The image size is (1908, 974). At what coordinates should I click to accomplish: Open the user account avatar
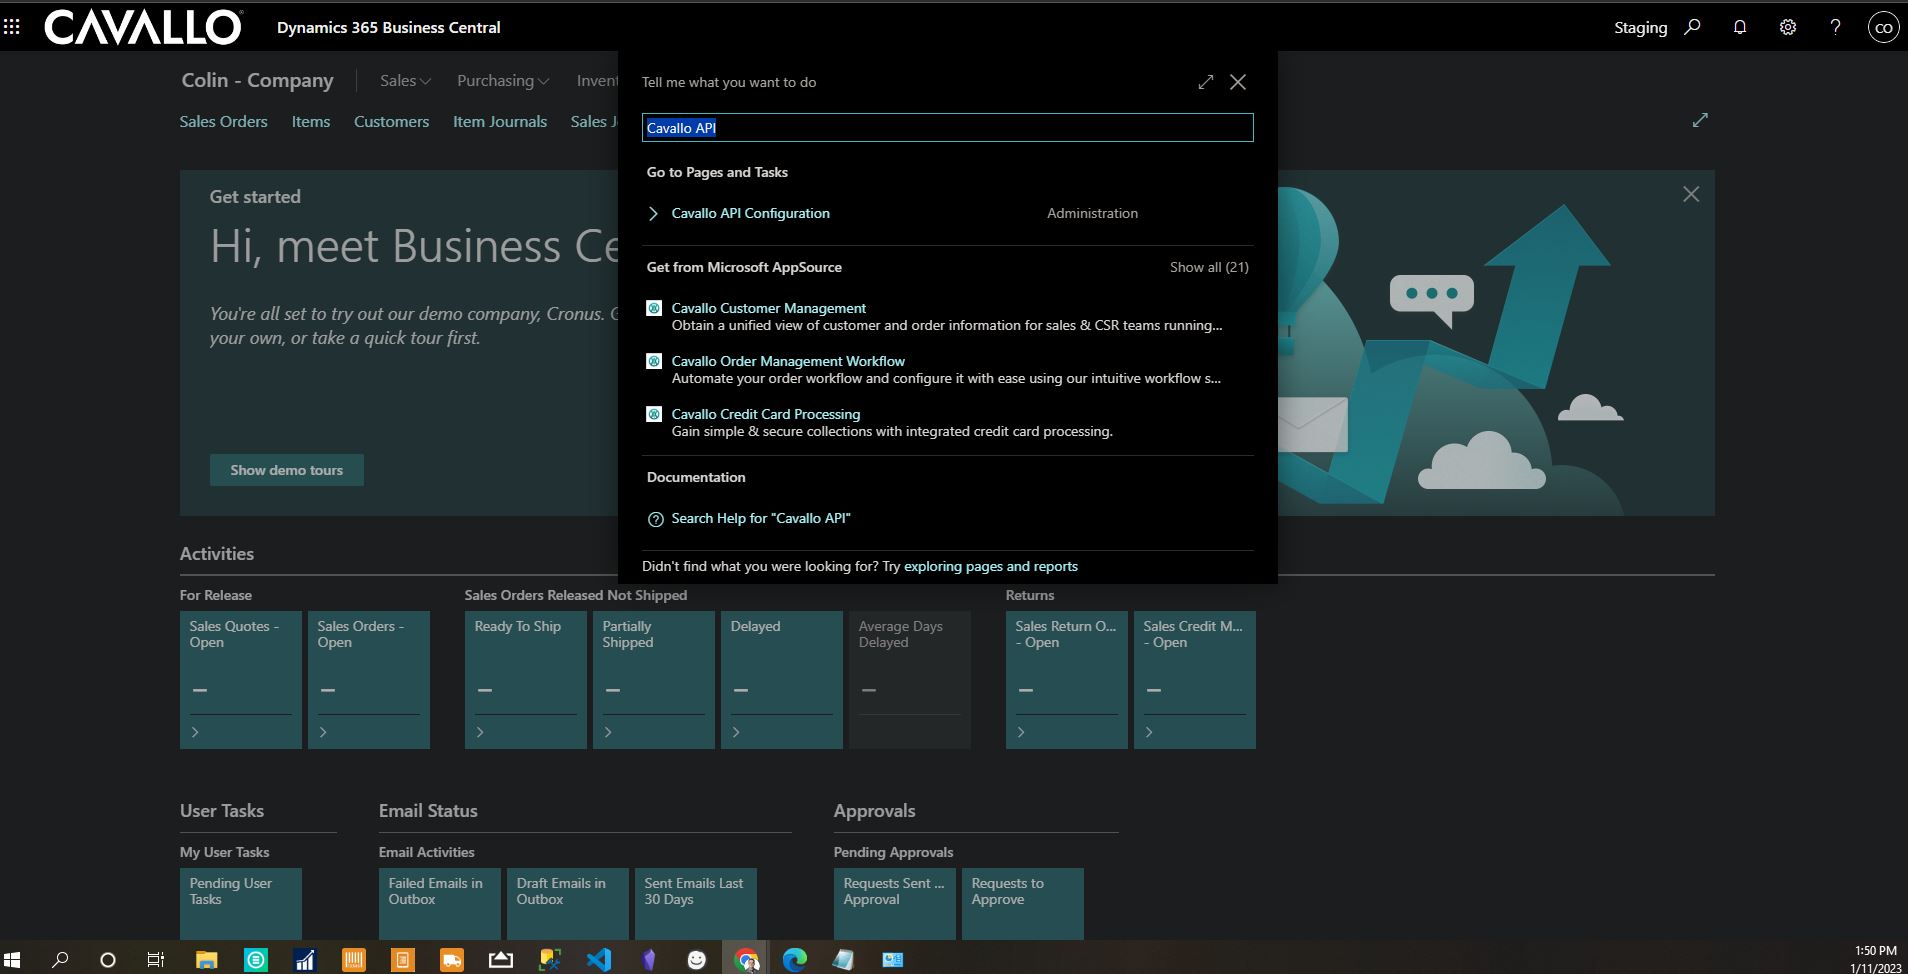[x=1883, y=27]
